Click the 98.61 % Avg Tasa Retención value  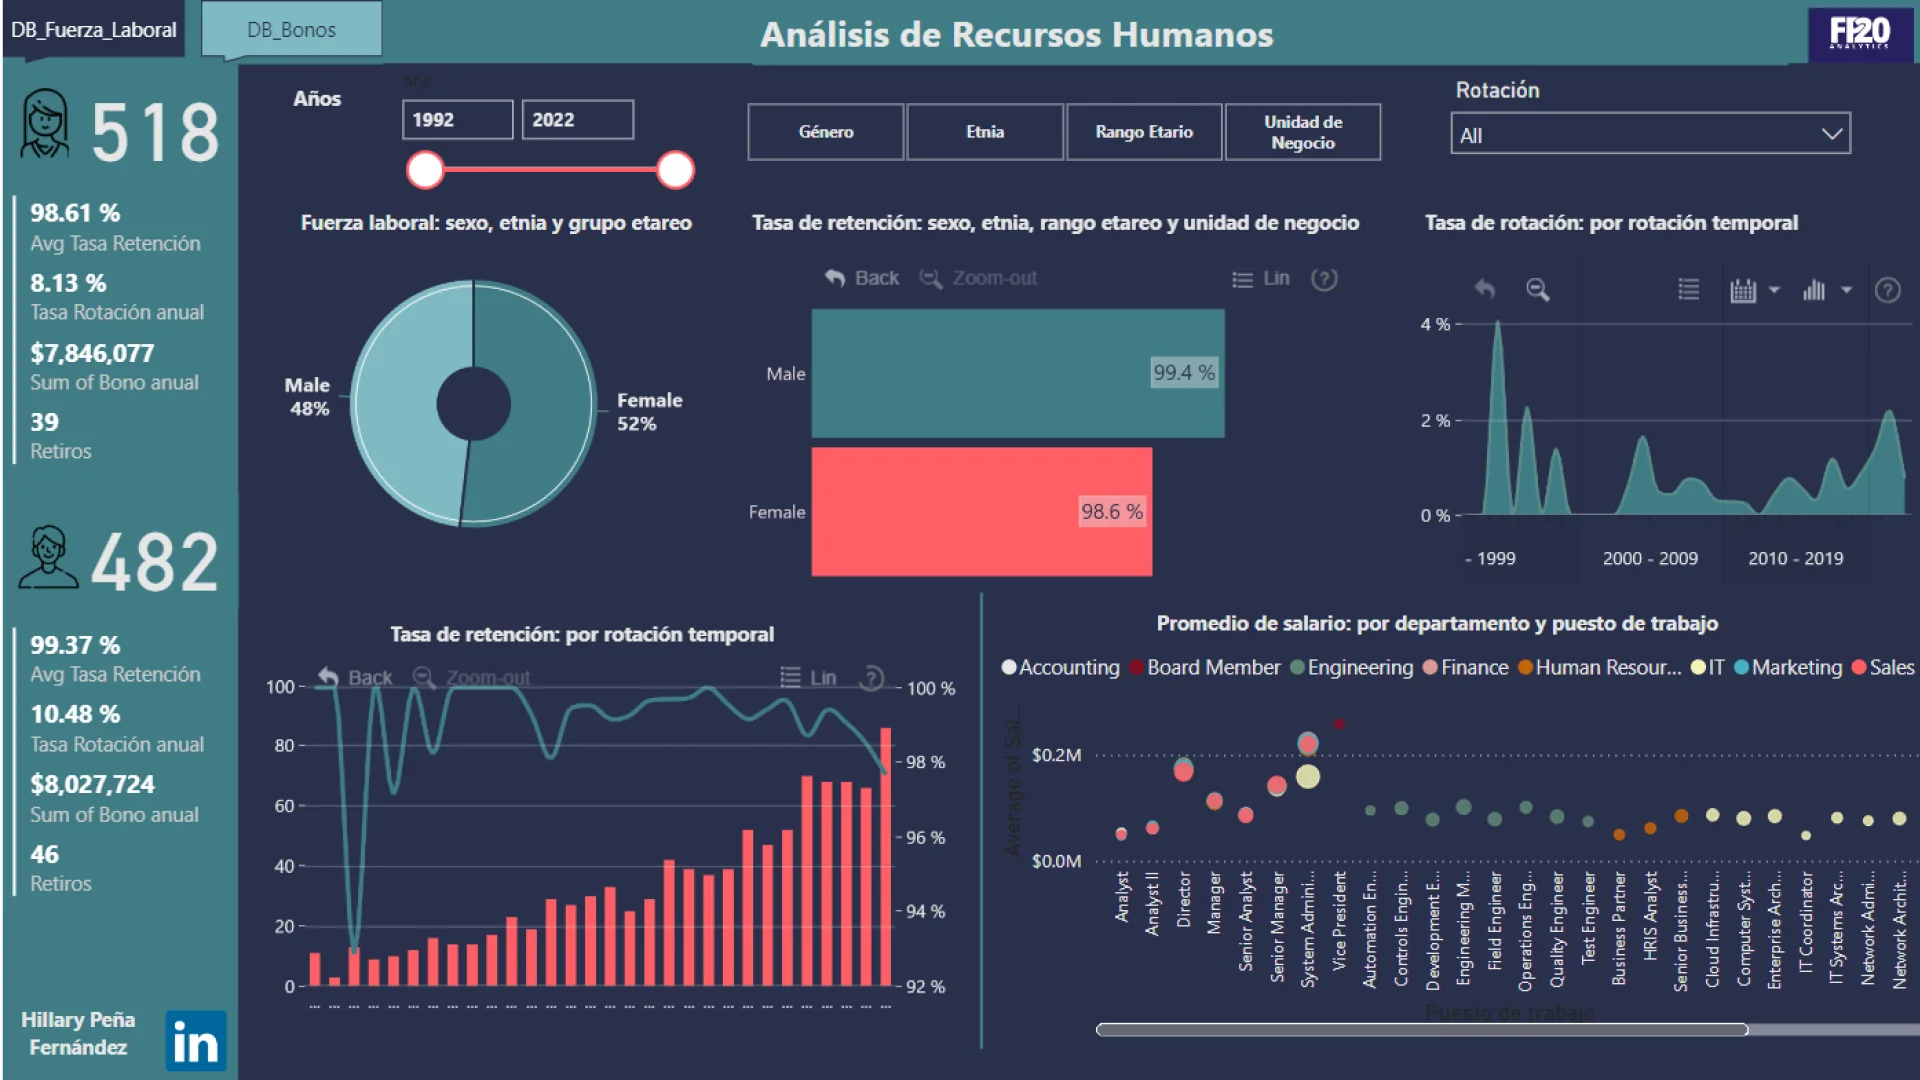[x=75, y=212]
